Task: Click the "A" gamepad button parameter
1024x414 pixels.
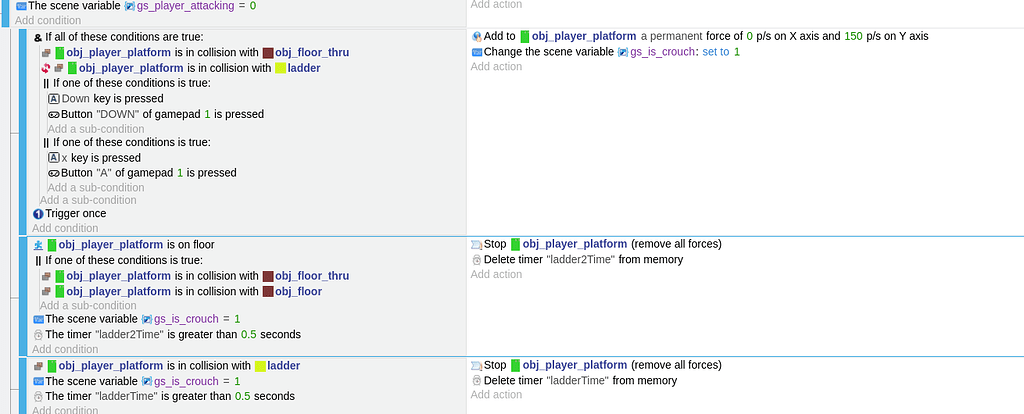Action: (104, 173)
